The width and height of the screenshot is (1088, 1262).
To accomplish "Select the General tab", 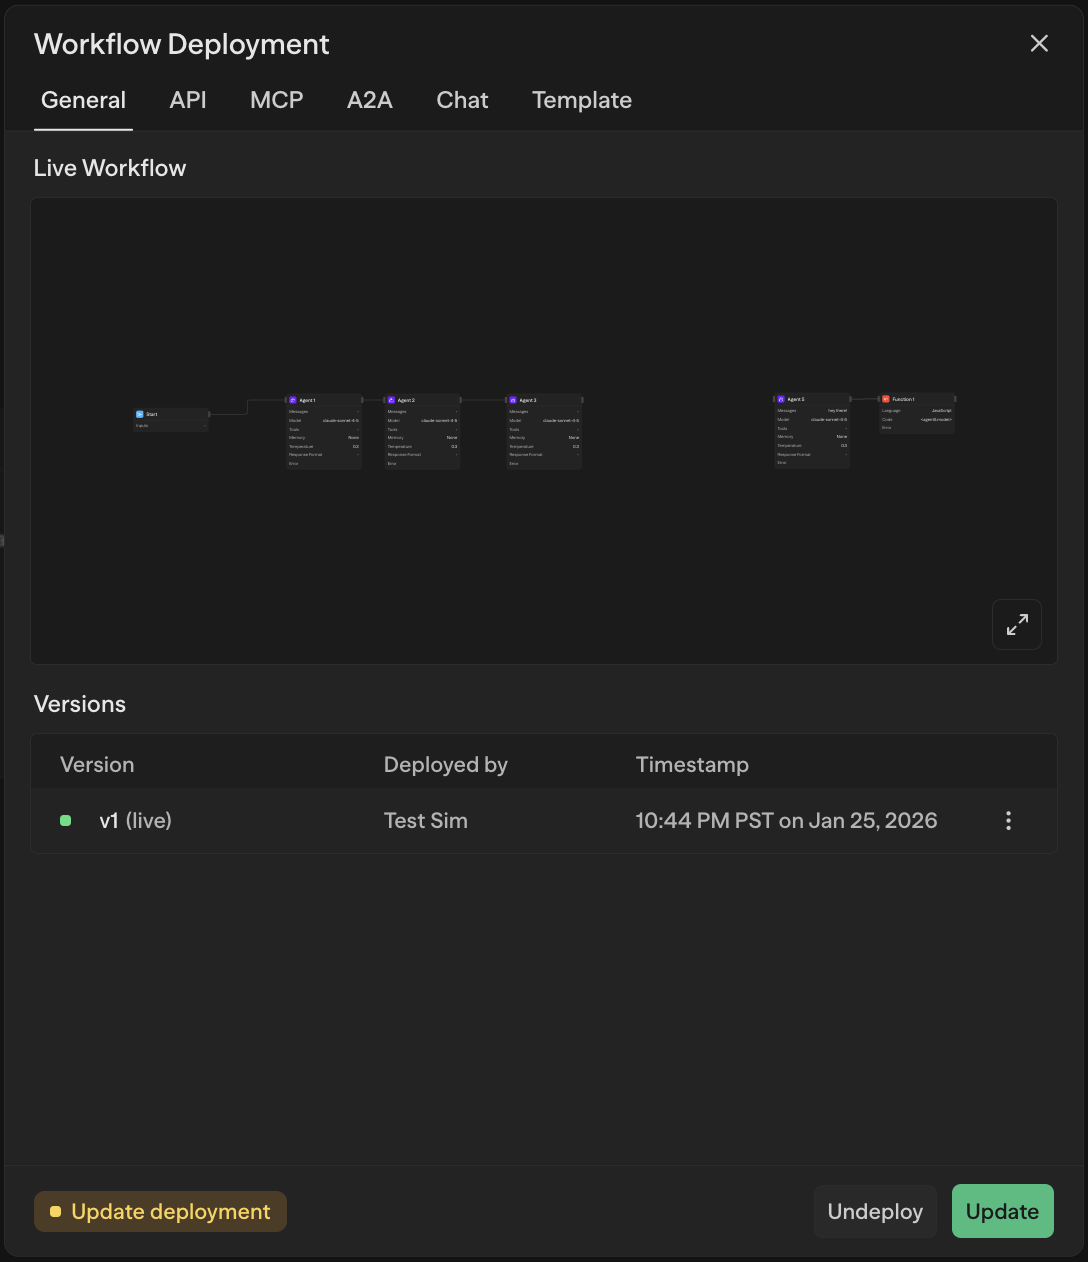I will point(83,100).
